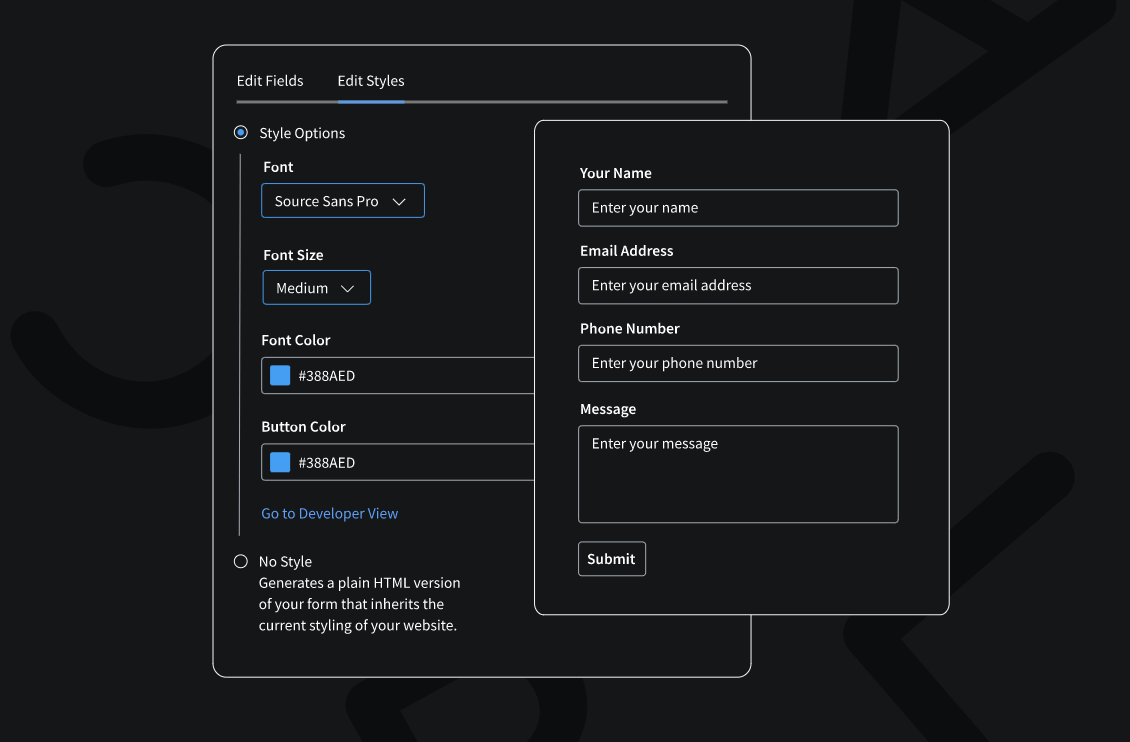Image resolution: width=1130 pixels, height=742 pixels.
Task: Focus the Enter your name field
Action: pyautogui.click(x=738, y=208)
